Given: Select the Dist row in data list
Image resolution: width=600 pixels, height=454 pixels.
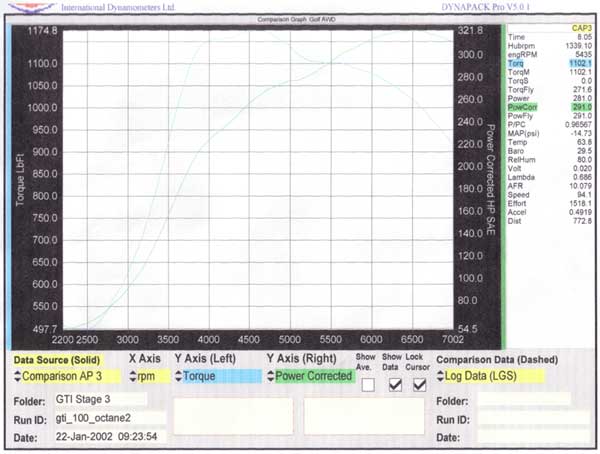Looking at the screenshot, I should pos(549,221).
